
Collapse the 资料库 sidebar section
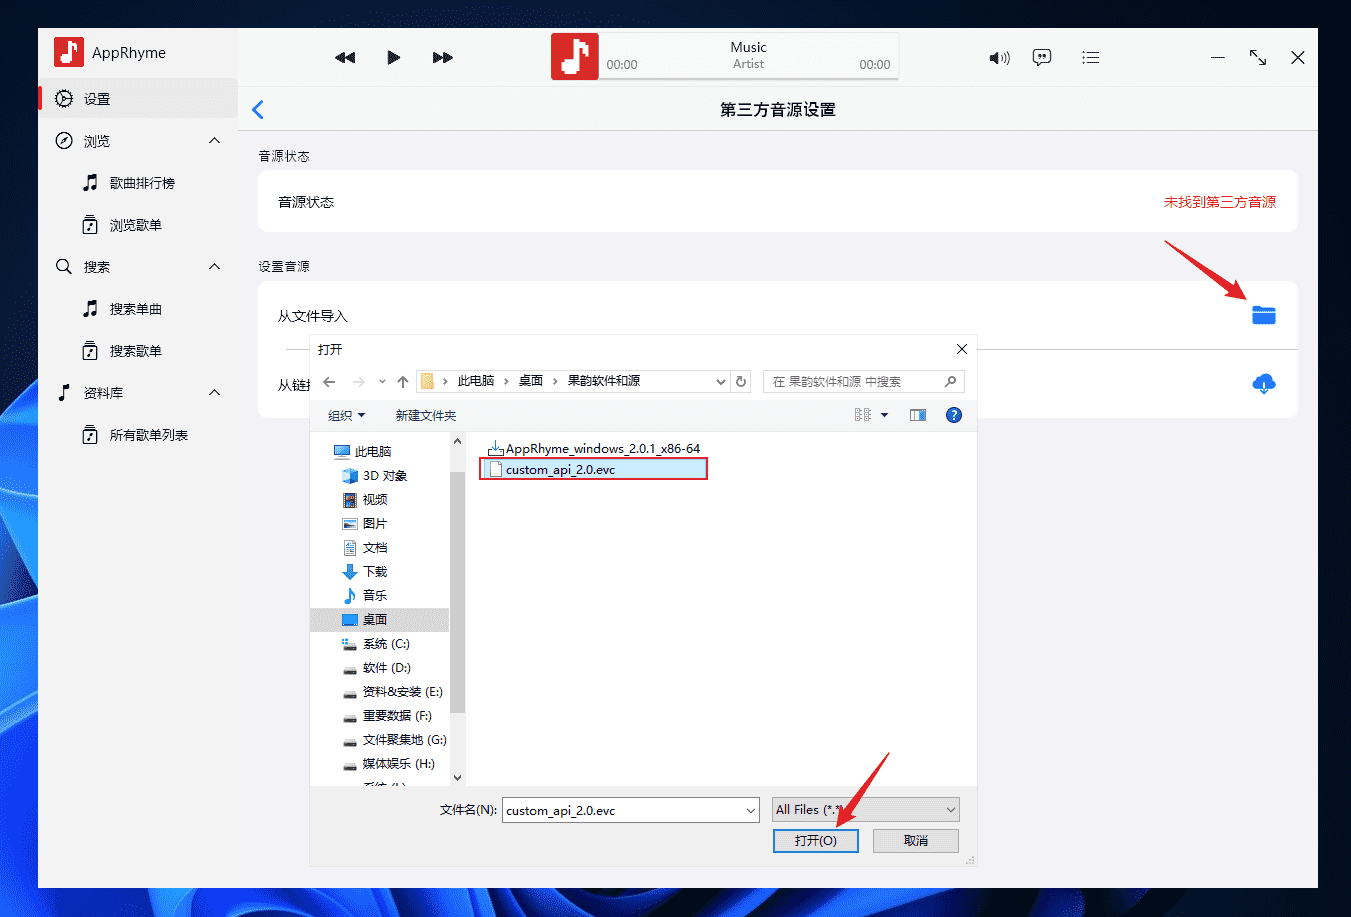(214, 393)
